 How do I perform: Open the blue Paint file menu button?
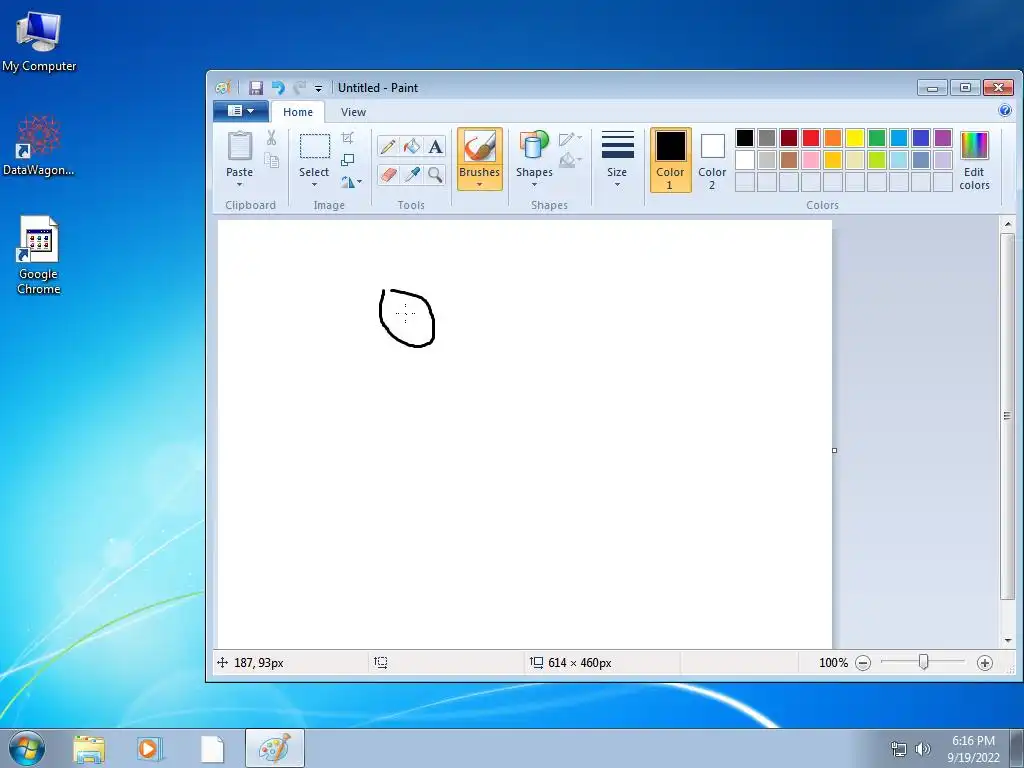241,111
